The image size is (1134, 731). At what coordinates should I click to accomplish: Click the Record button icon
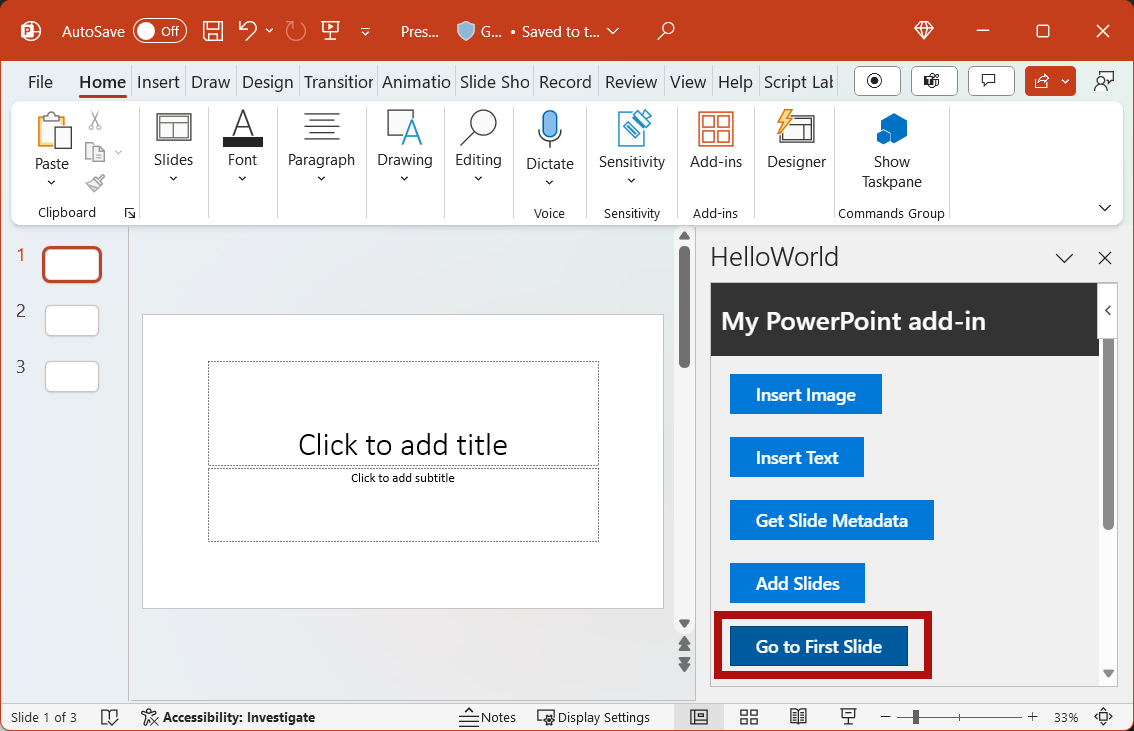click(x=877, y=81)
